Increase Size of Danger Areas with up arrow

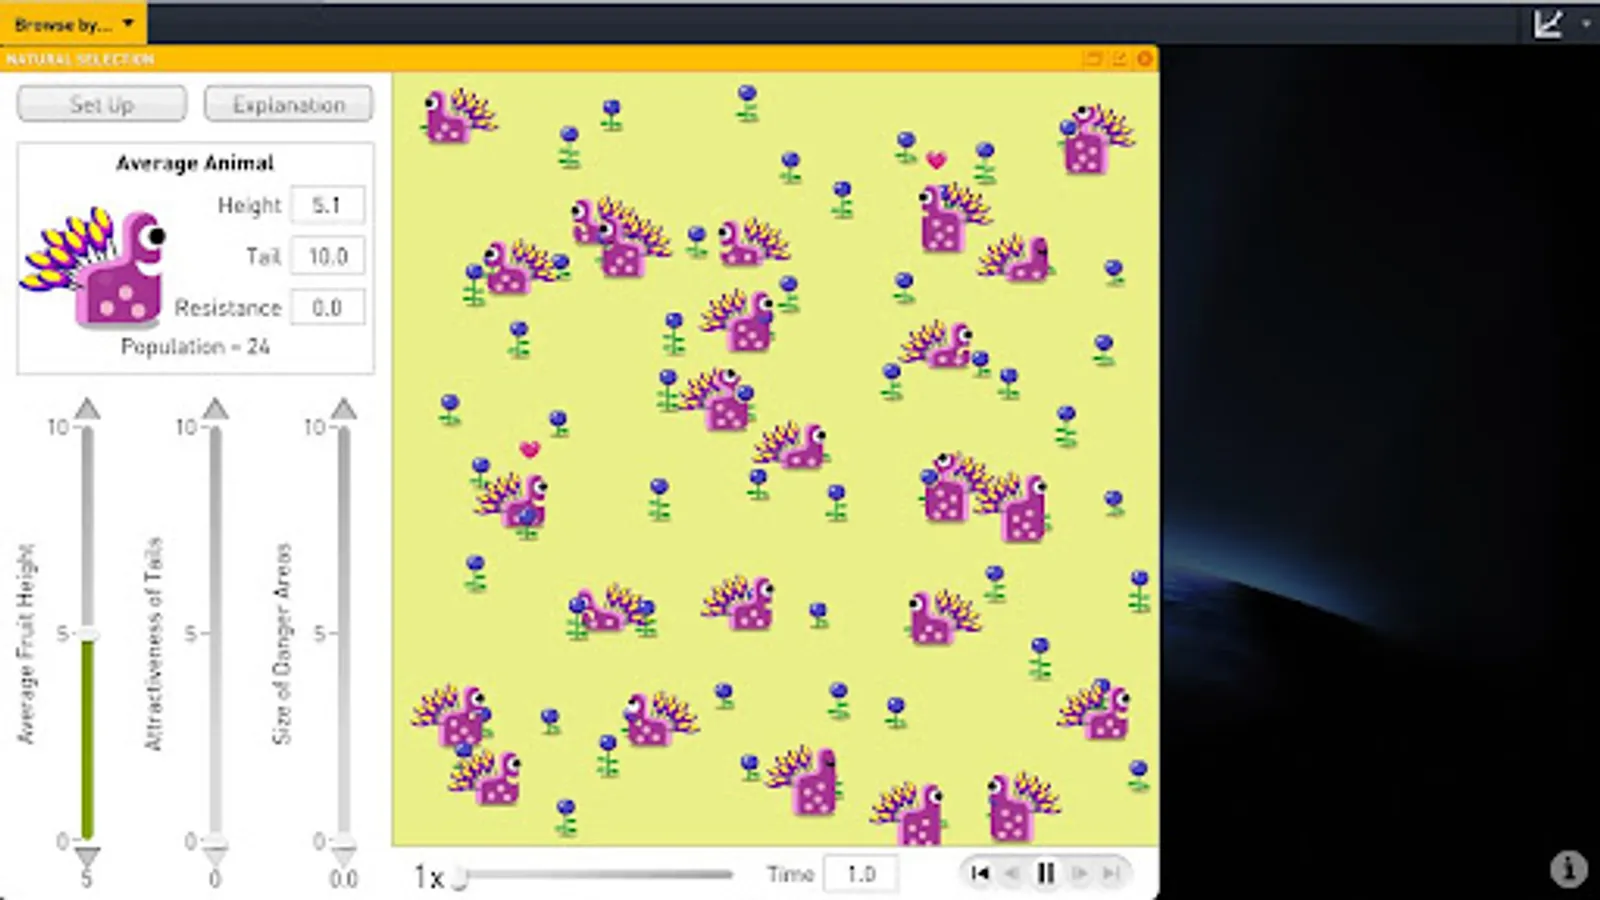[344, 409]
